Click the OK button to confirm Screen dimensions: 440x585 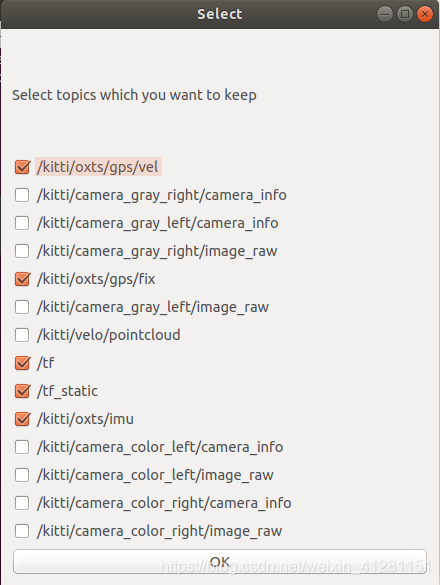click(x=220, y=561)
